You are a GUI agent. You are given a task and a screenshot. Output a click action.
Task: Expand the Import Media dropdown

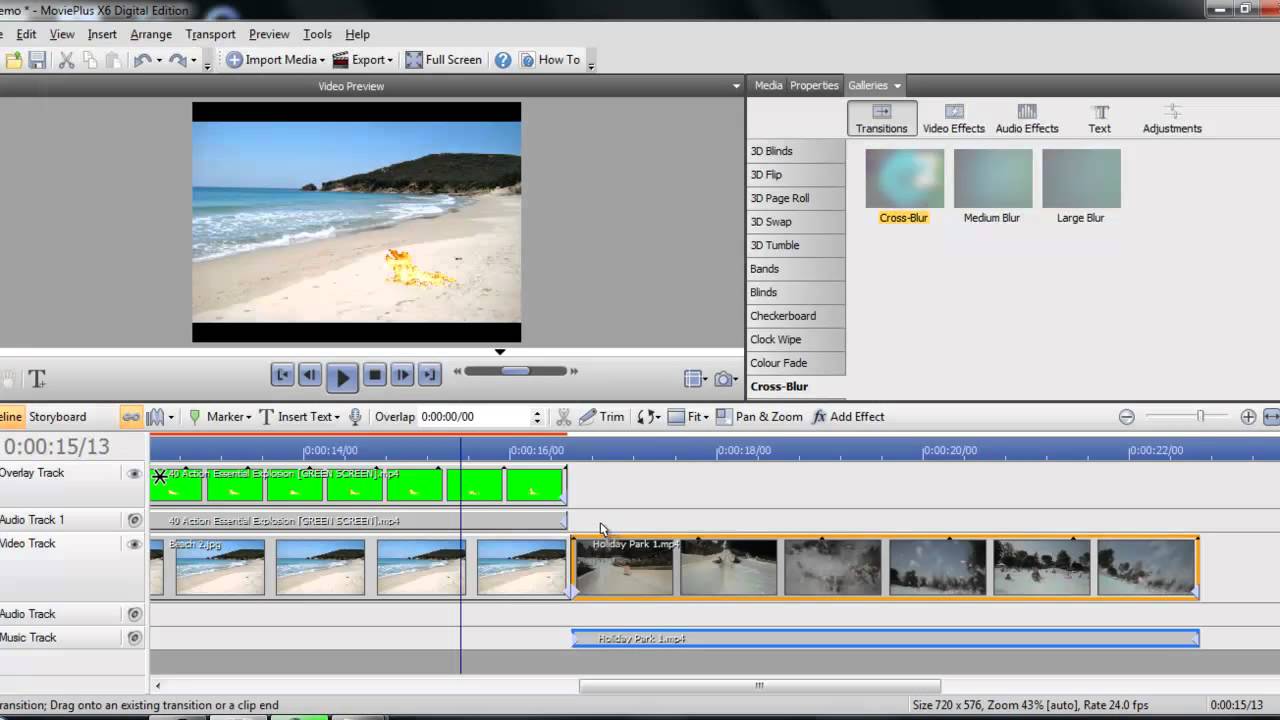pos(322,60)
